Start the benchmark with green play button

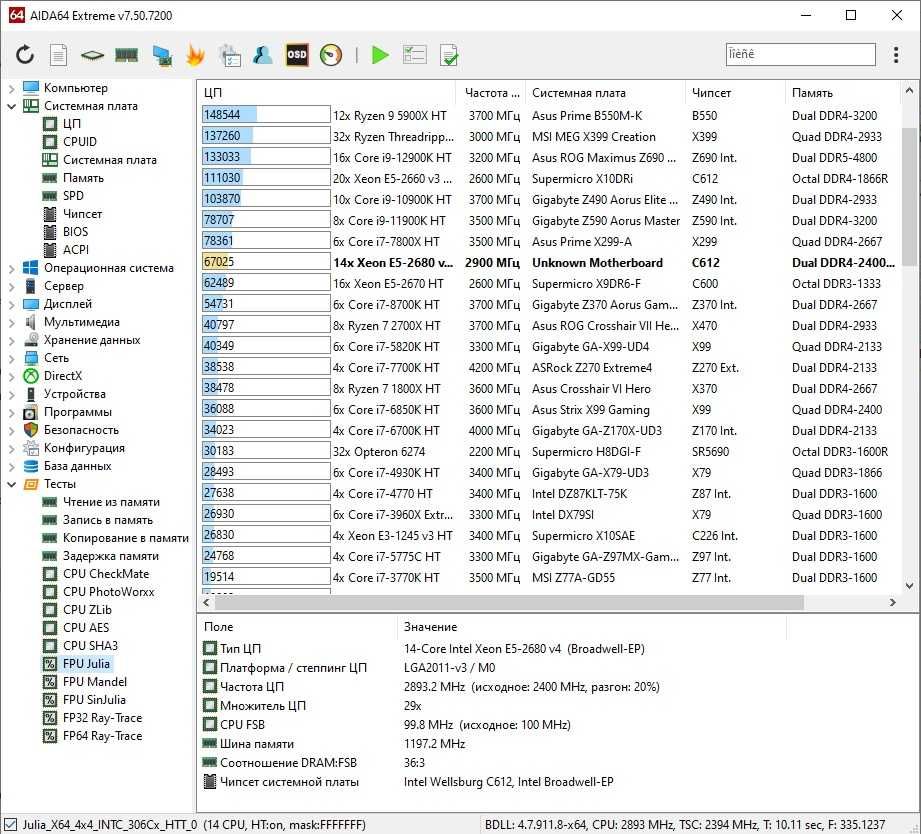380,55
